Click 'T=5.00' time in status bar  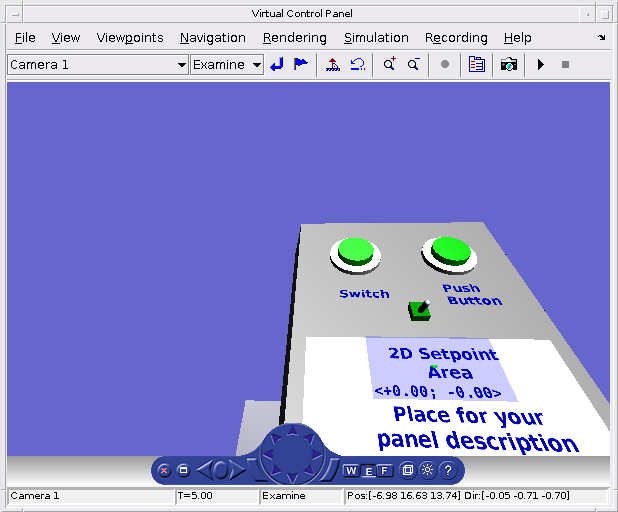195,495
